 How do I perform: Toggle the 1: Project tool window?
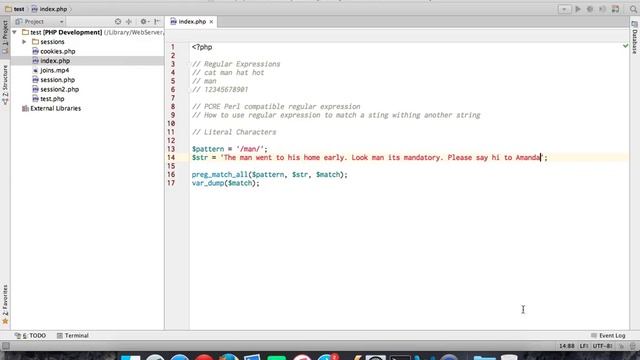point(5,37)
